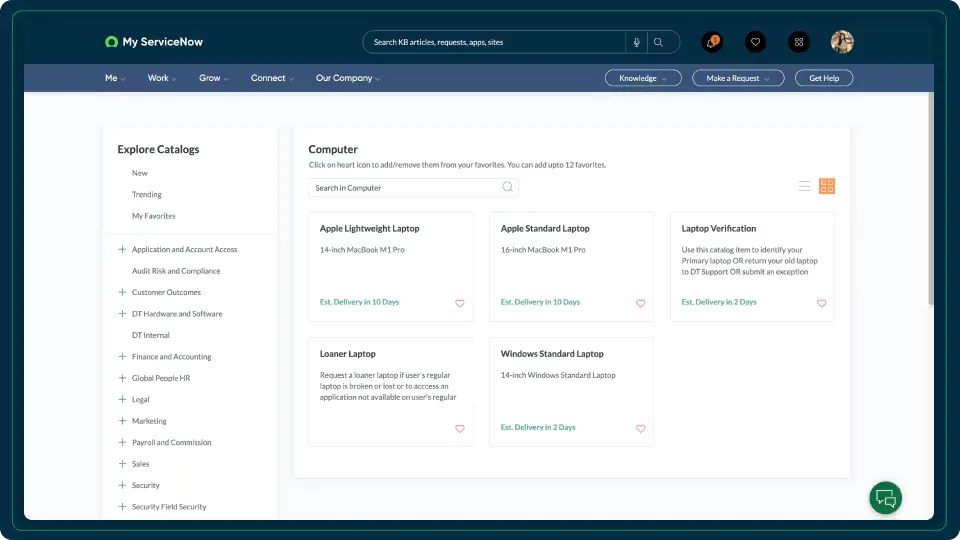Expand the Knowledge dropdown button
960x540 pixels.
[643, 78]
